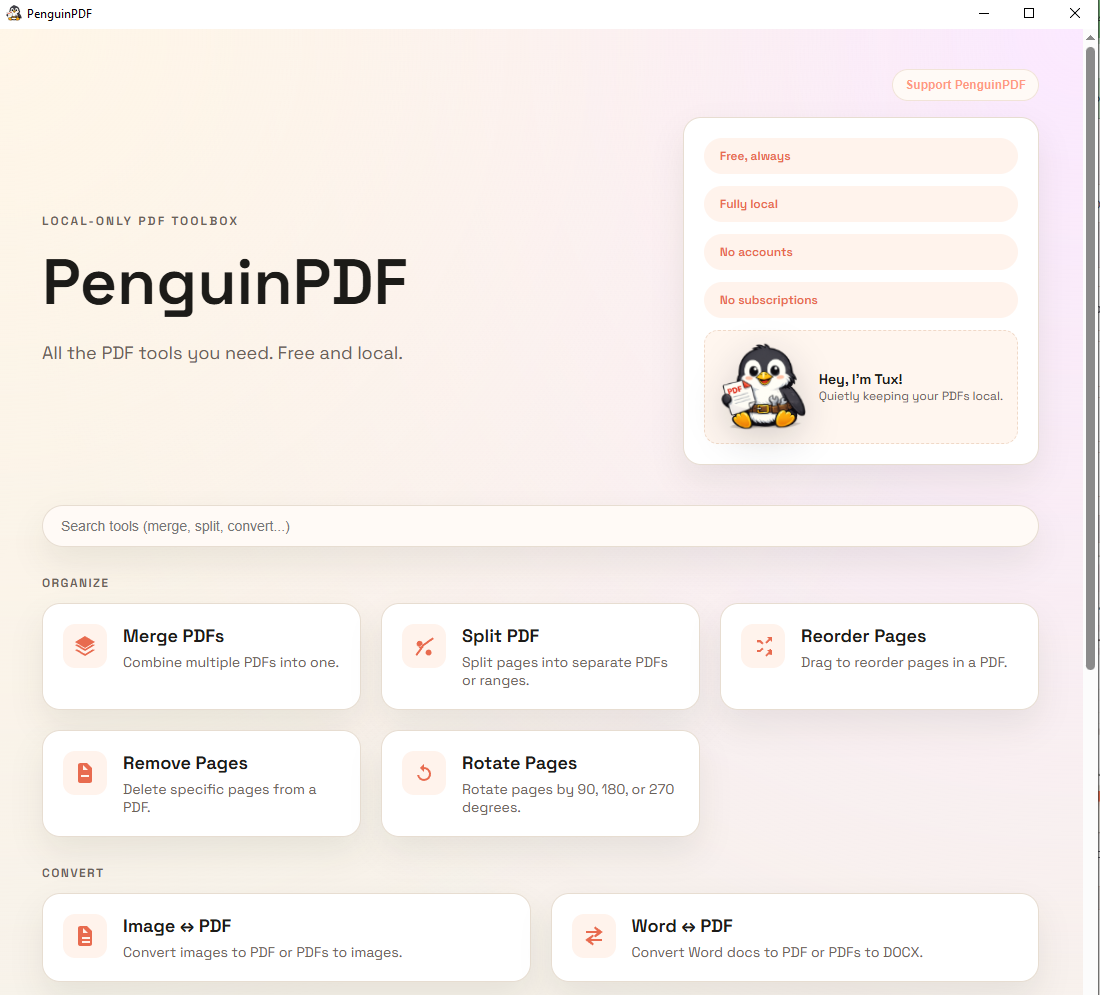This screenshot has height=995, width=1100.
Task: Open the Split PDF tool card
Action: tap(540, 656)
